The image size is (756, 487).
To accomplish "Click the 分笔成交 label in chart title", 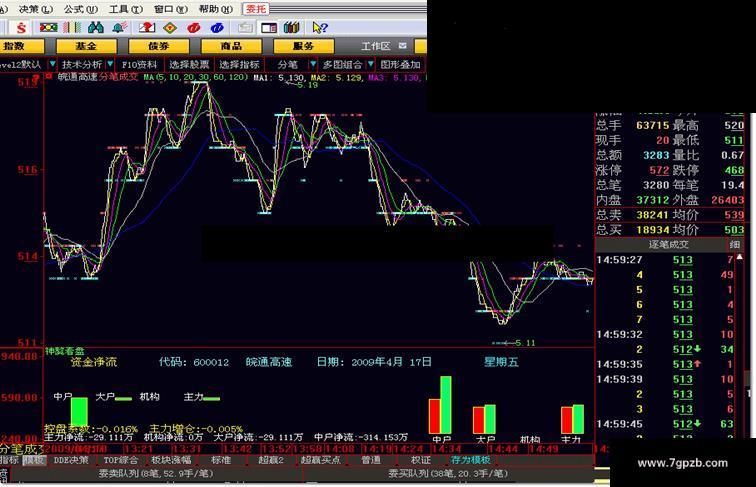I will click(x=119, y=76).
